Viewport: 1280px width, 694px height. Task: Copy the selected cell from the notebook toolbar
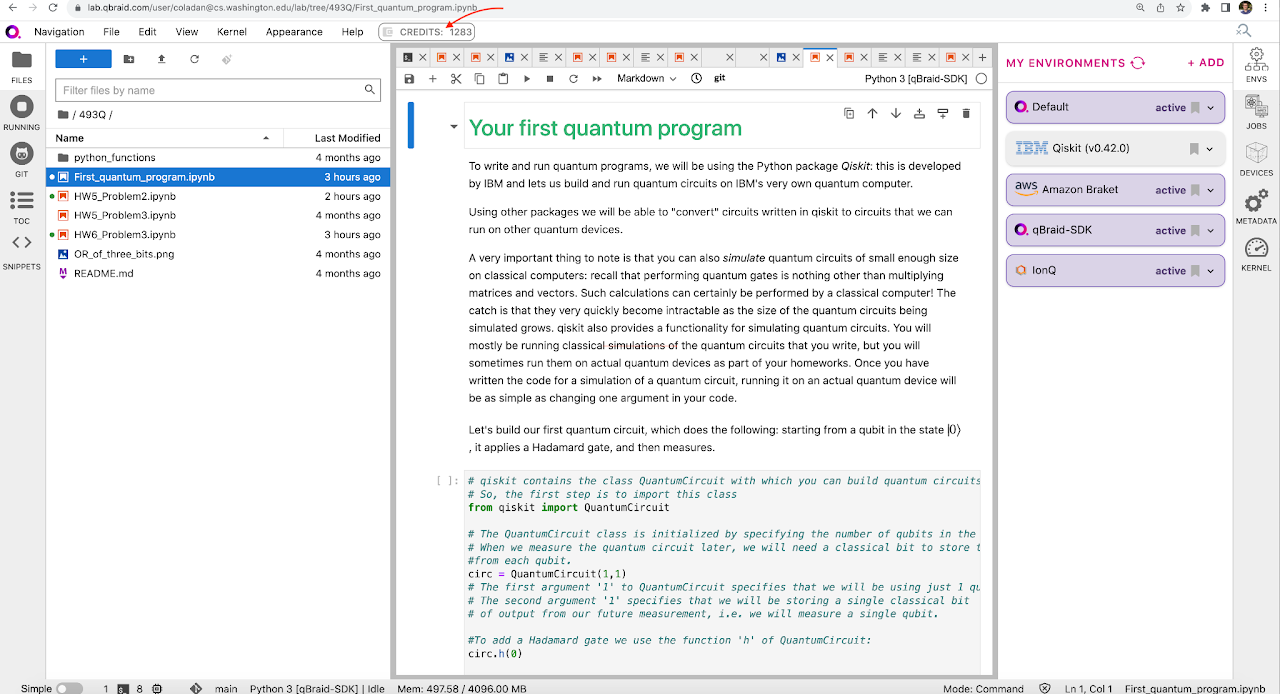click(x=480, y=78)
